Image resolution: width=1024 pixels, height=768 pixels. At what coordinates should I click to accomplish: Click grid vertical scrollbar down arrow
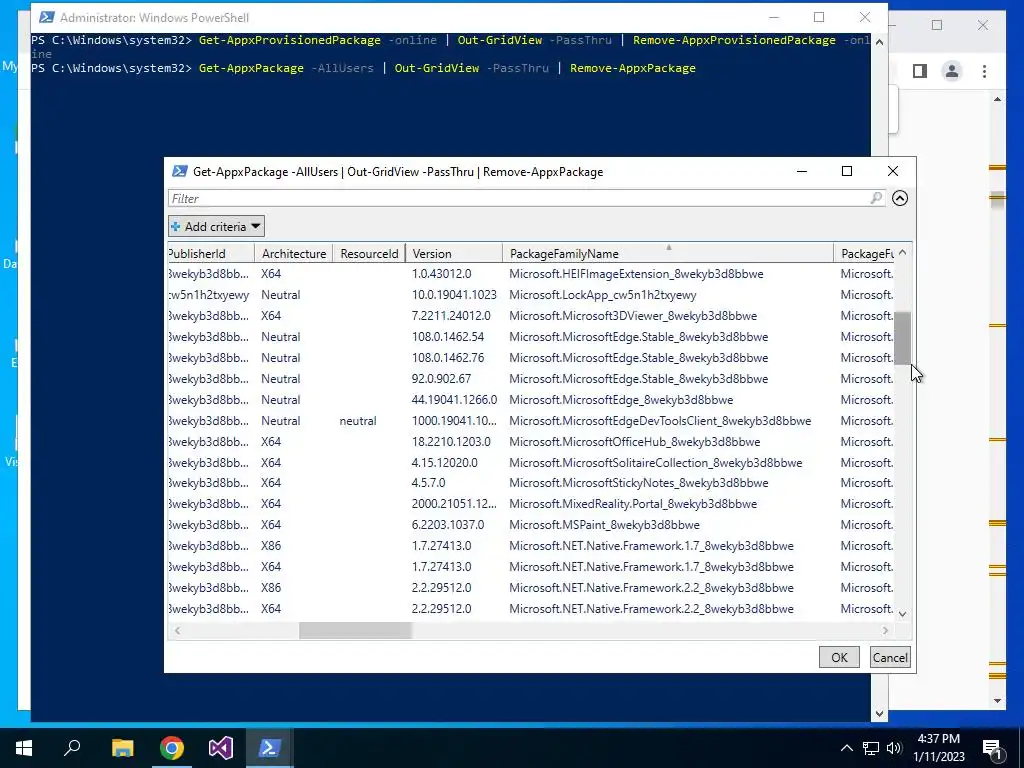pos(903,614)
